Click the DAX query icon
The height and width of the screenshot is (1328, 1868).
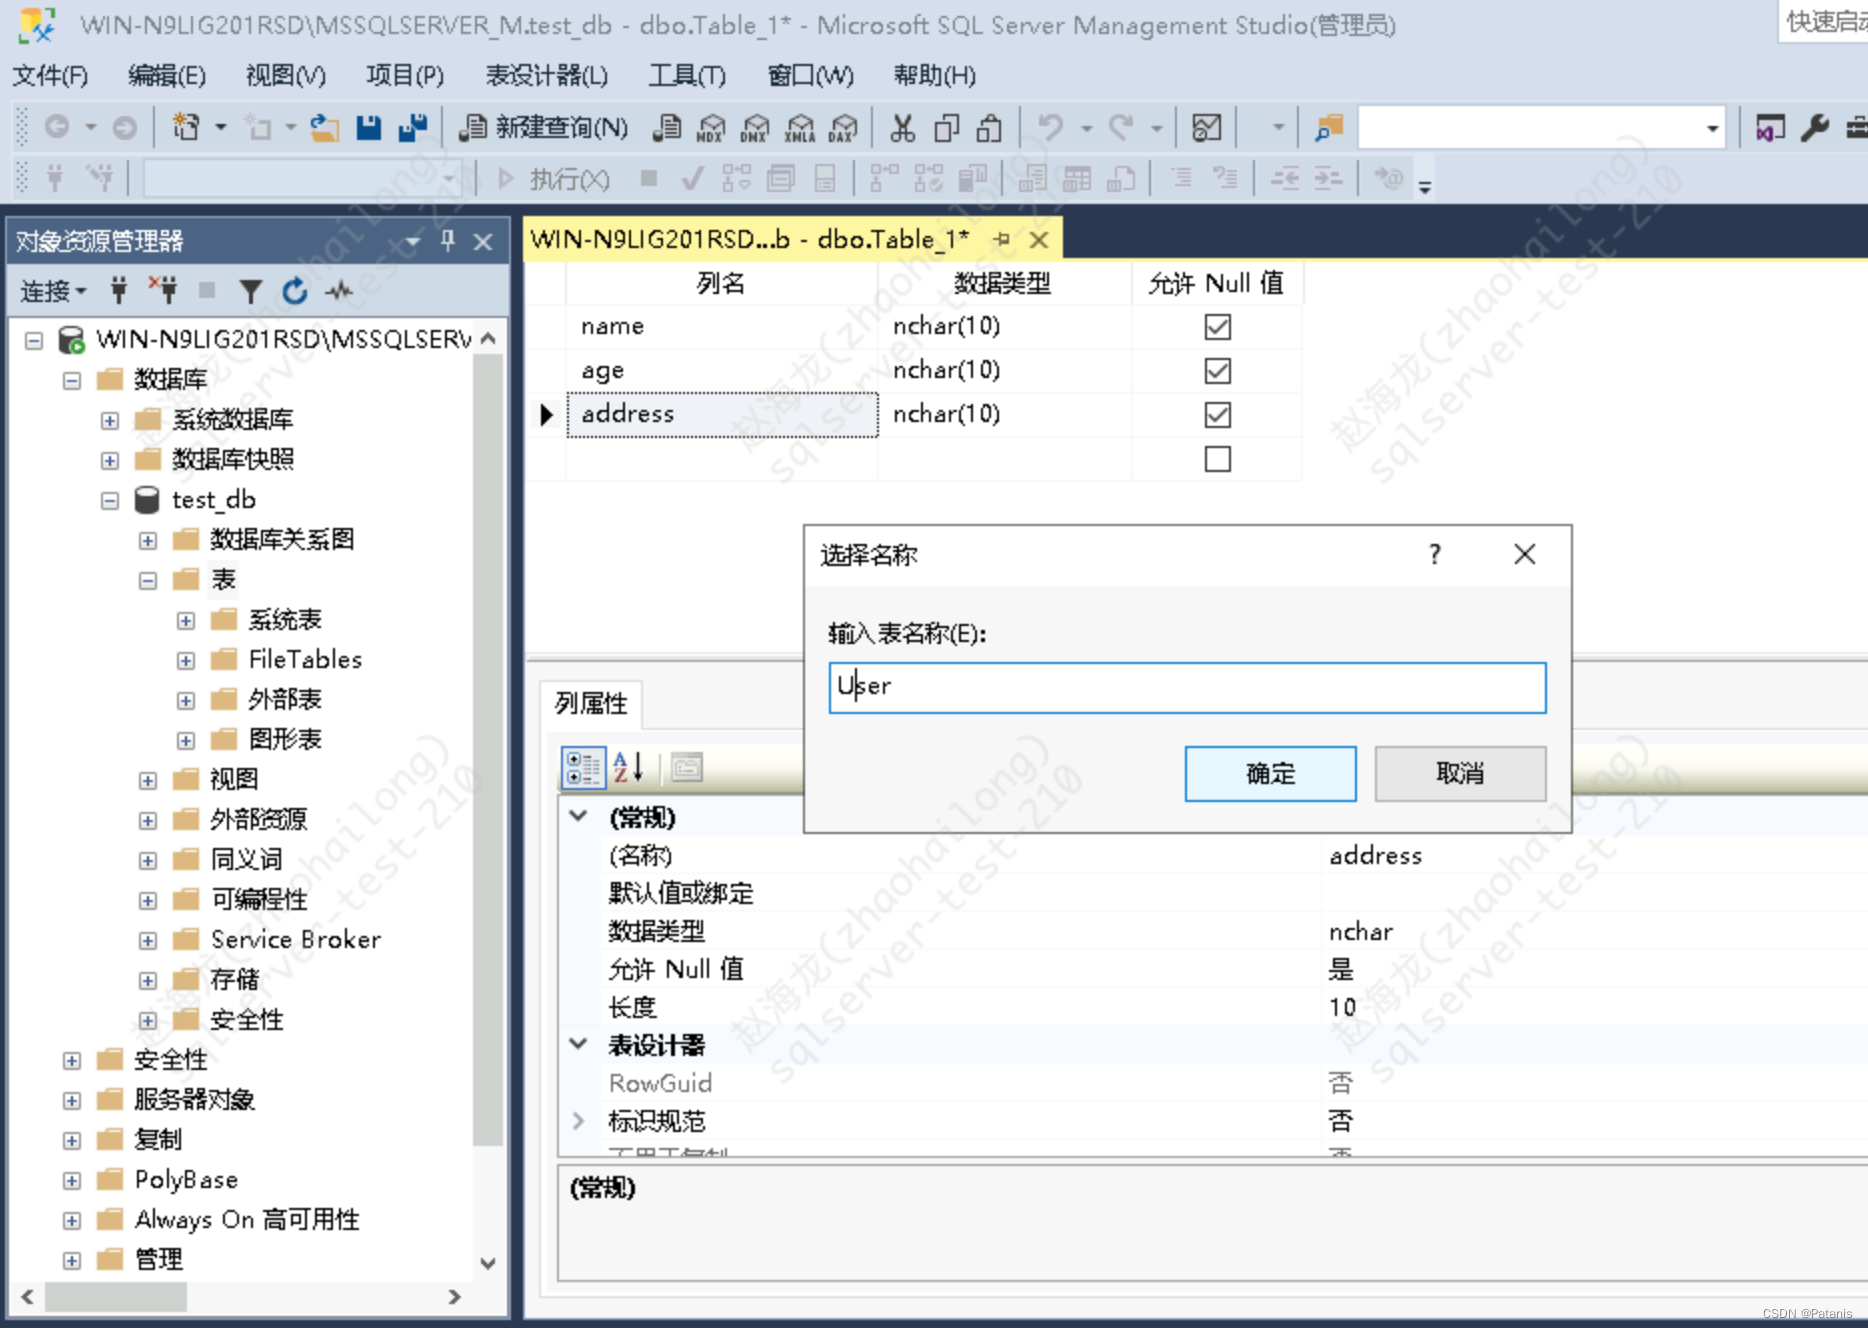(x=844, y=127)
